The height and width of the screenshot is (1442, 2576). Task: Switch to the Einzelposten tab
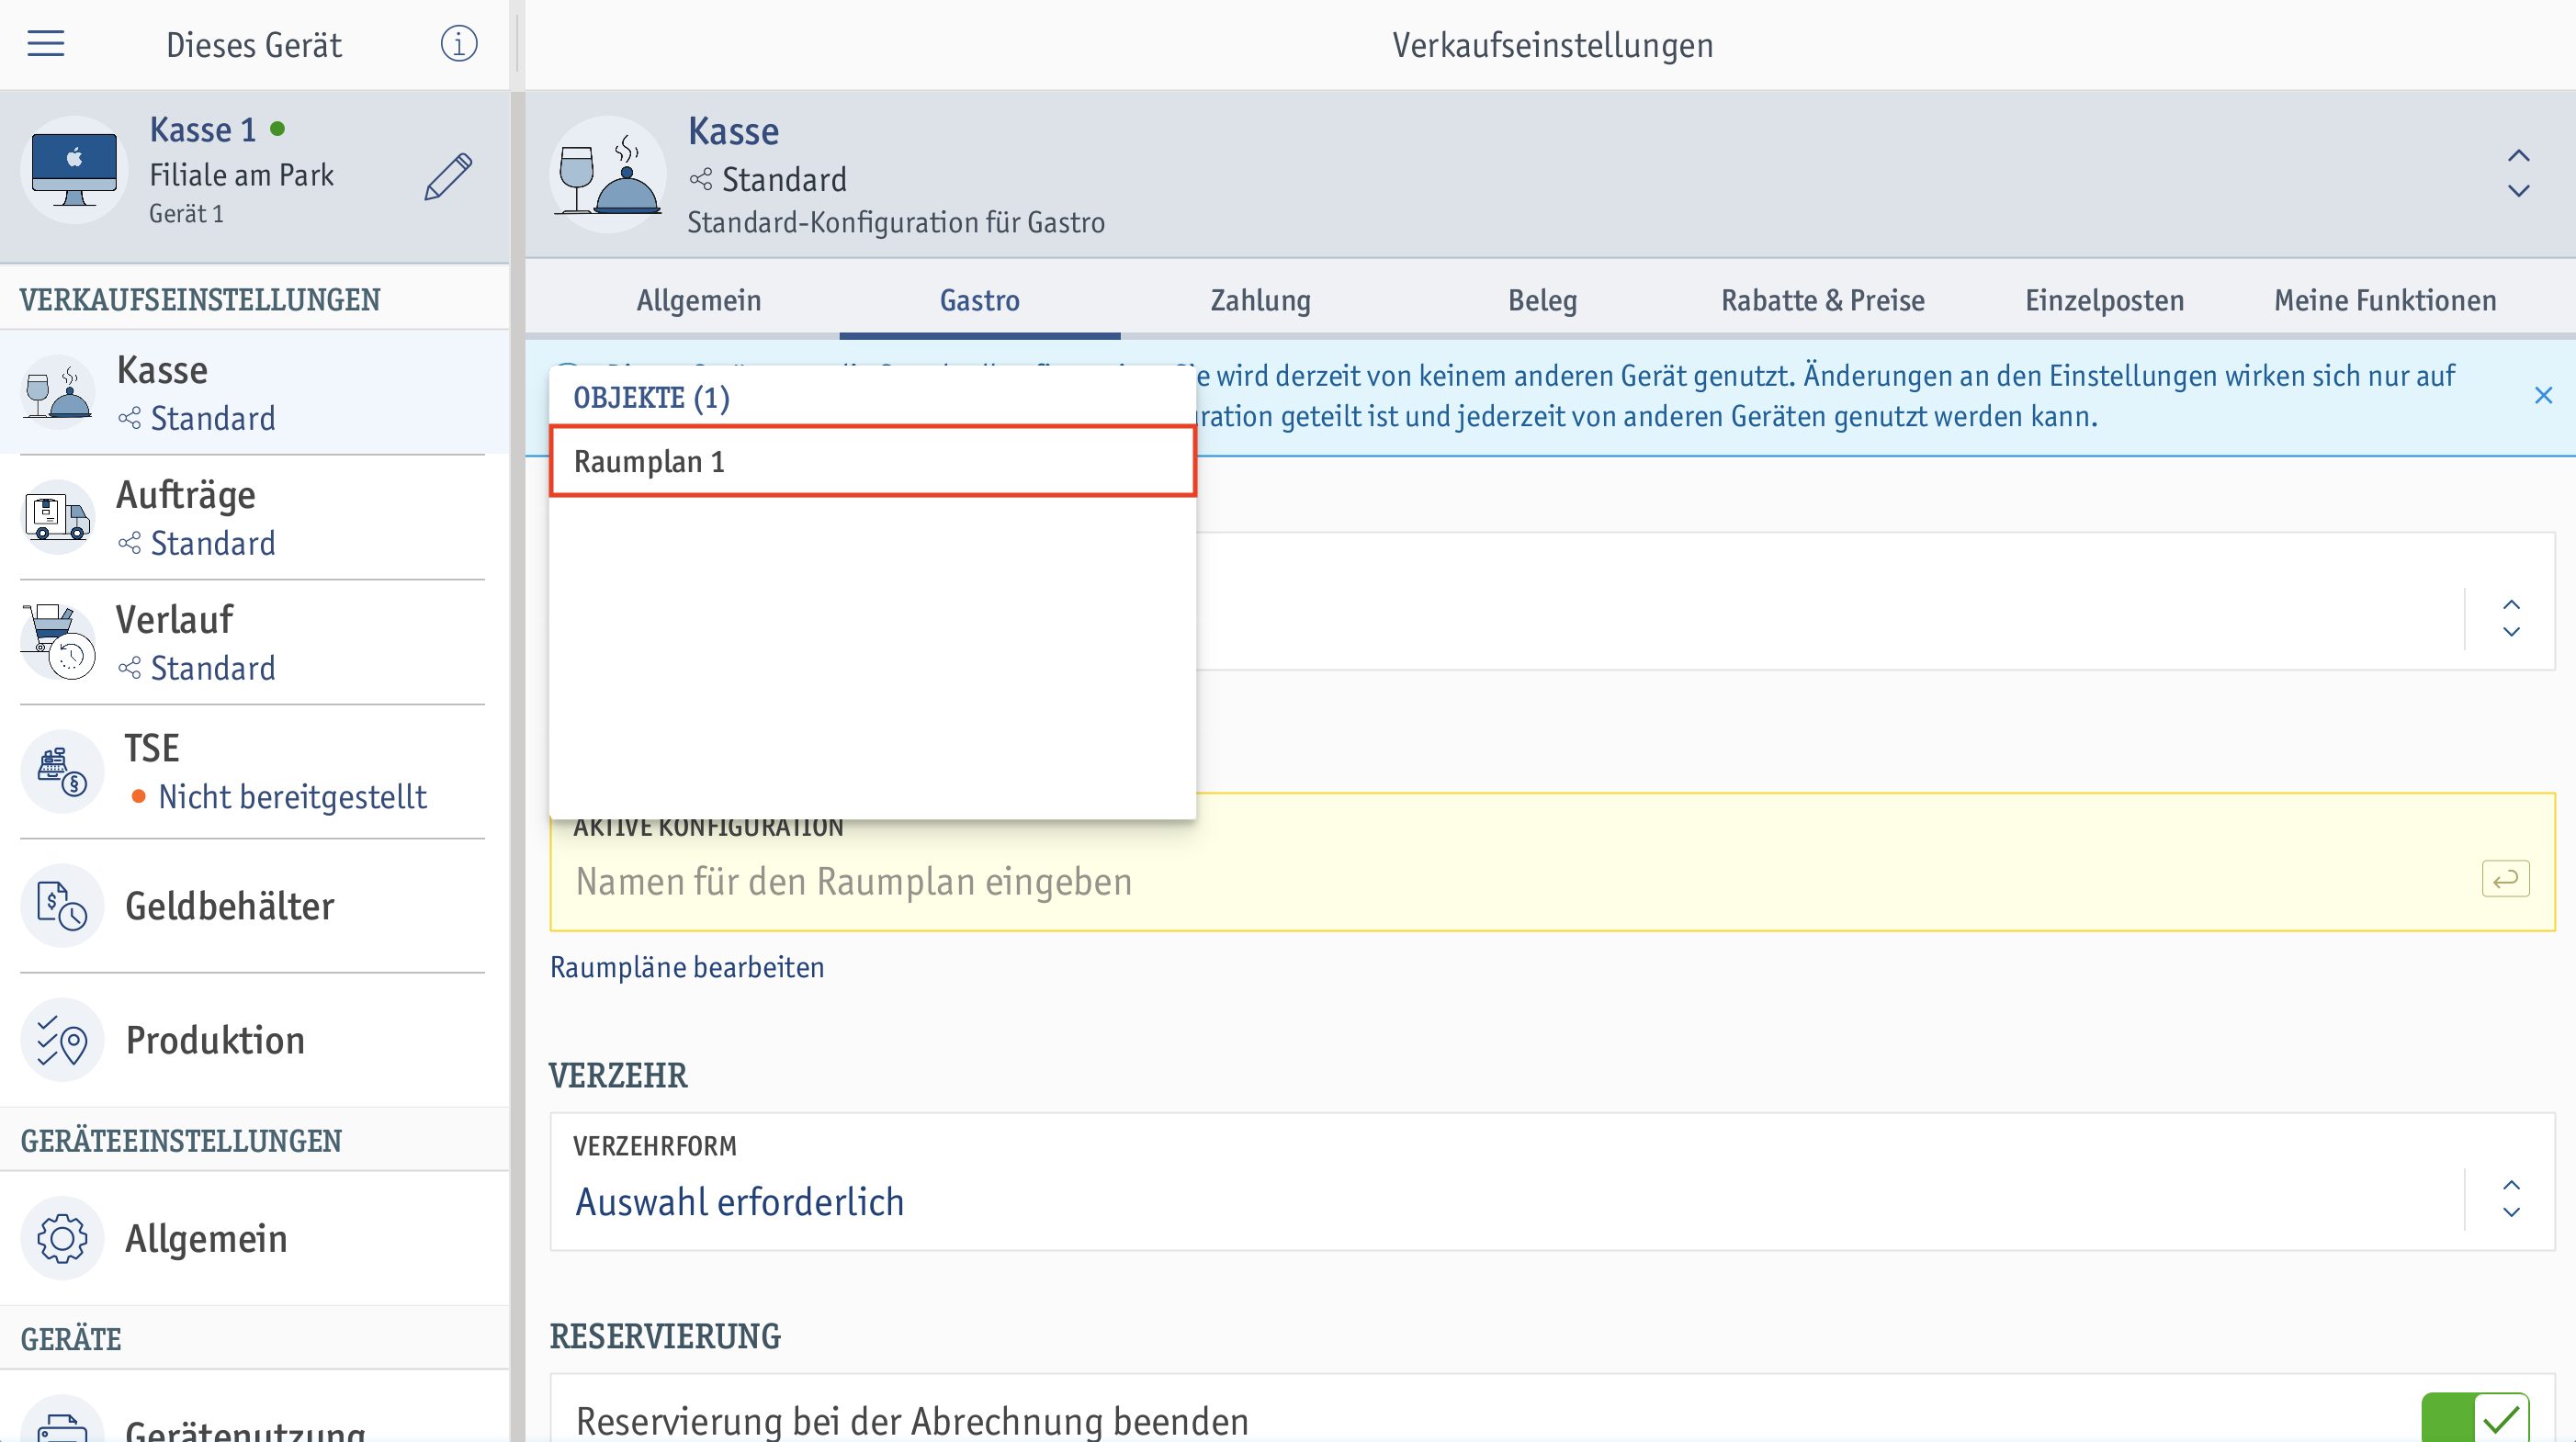pos(2104,300)
